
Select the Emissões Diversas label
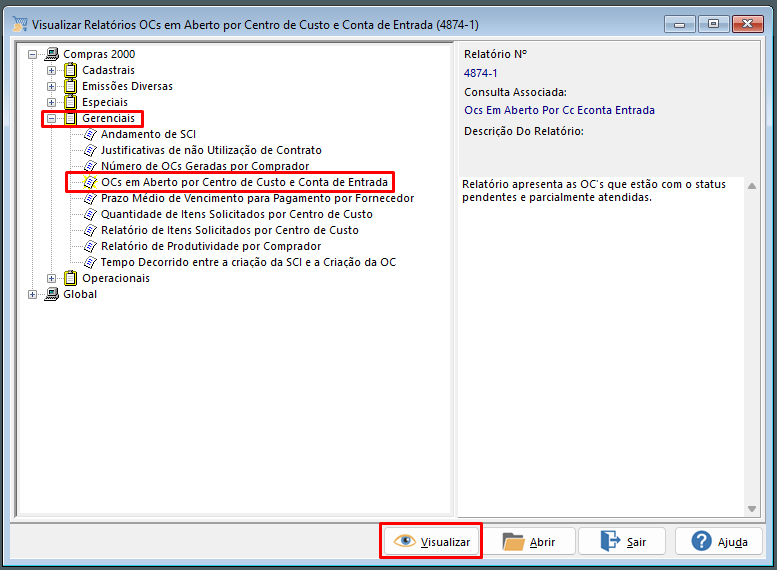(127, 86)
